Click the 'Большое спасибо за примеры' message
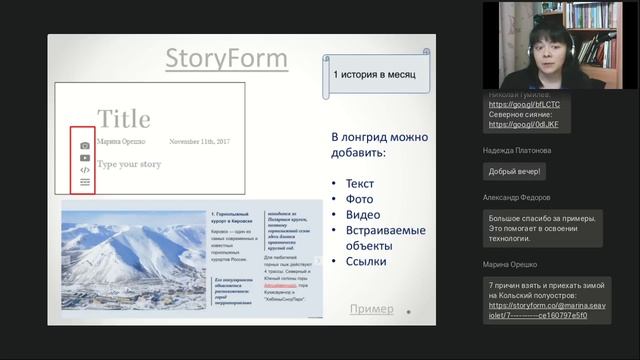 coord(543,229)
